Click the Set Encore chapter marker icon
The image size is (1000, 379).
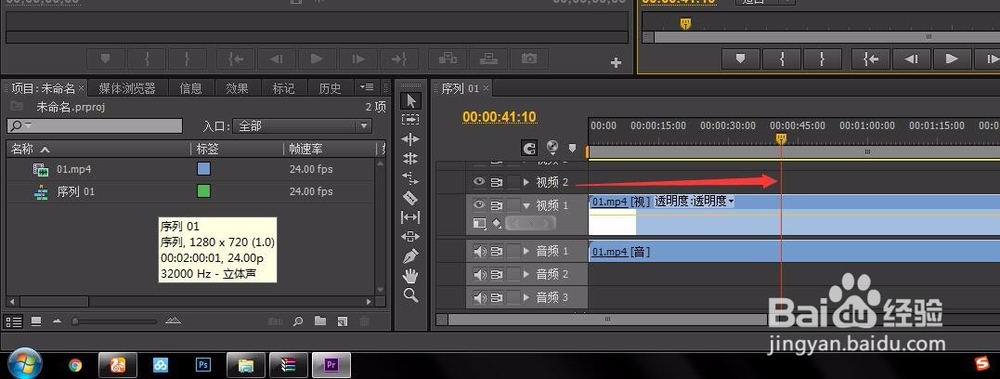pos(553,148)
